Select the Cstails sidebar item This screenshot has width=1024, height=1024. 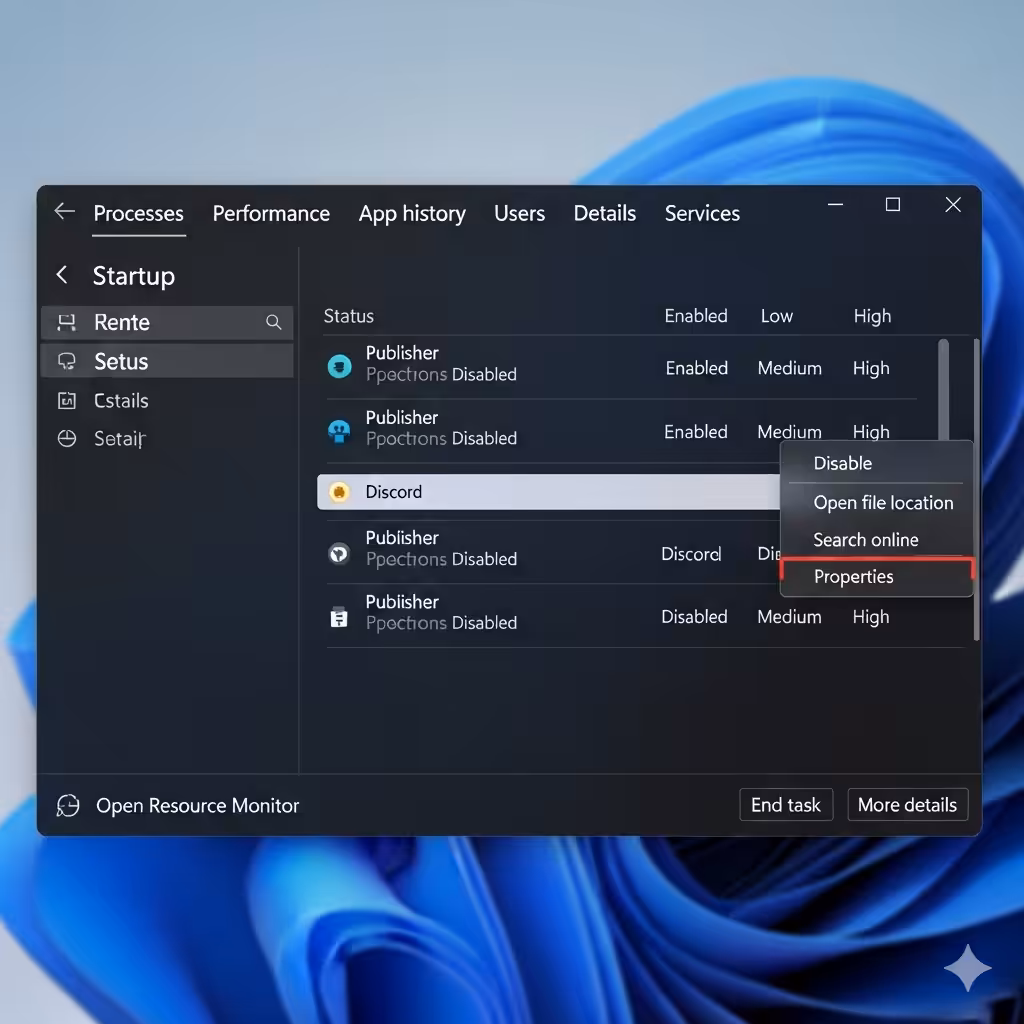pos(167,400)
